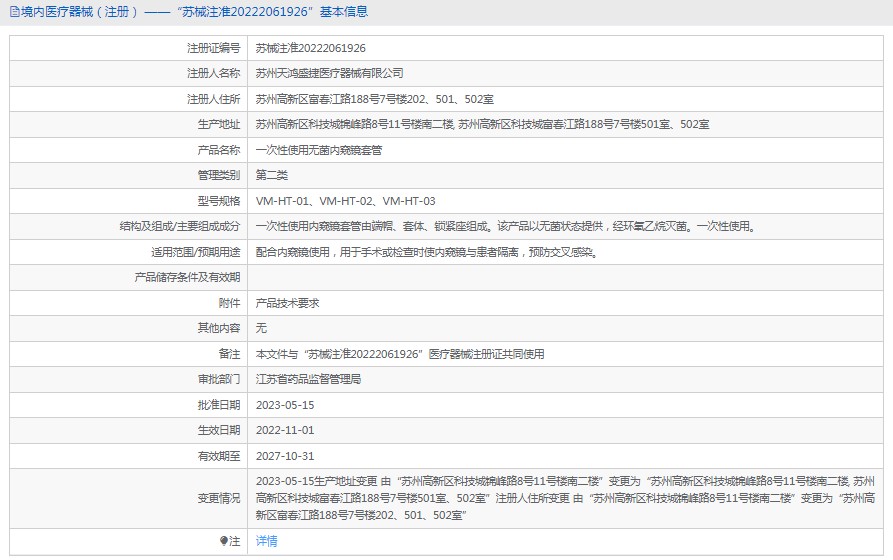Click the 结构及组成 description text

coord(504,227)
